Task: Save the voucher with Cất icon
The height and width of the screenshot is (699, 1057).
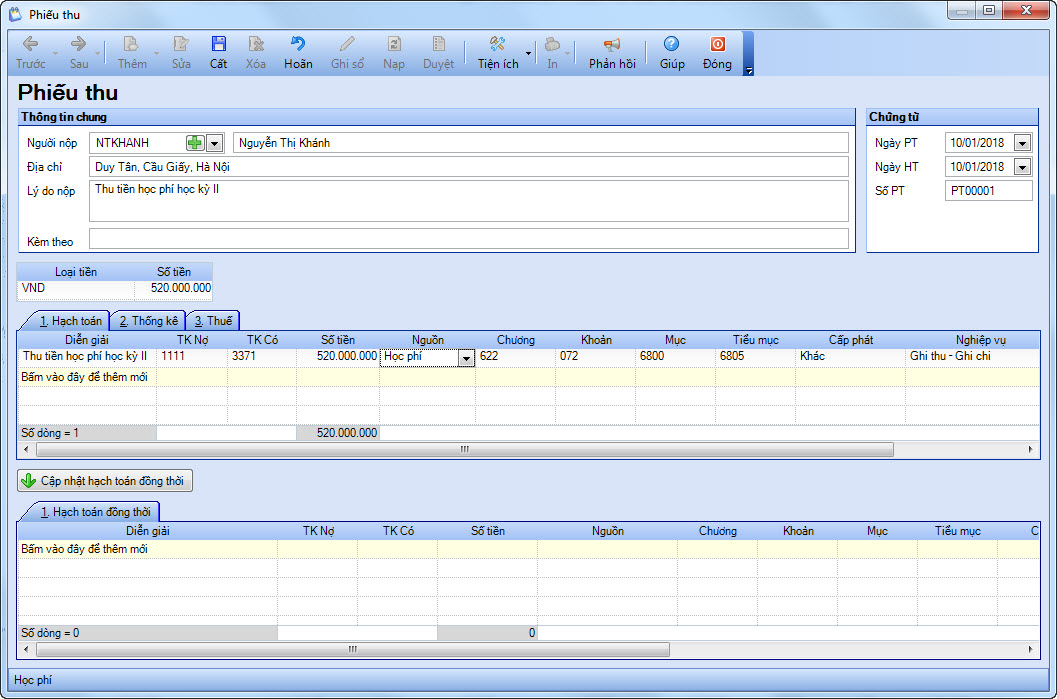Action: (x=218, y=44)
